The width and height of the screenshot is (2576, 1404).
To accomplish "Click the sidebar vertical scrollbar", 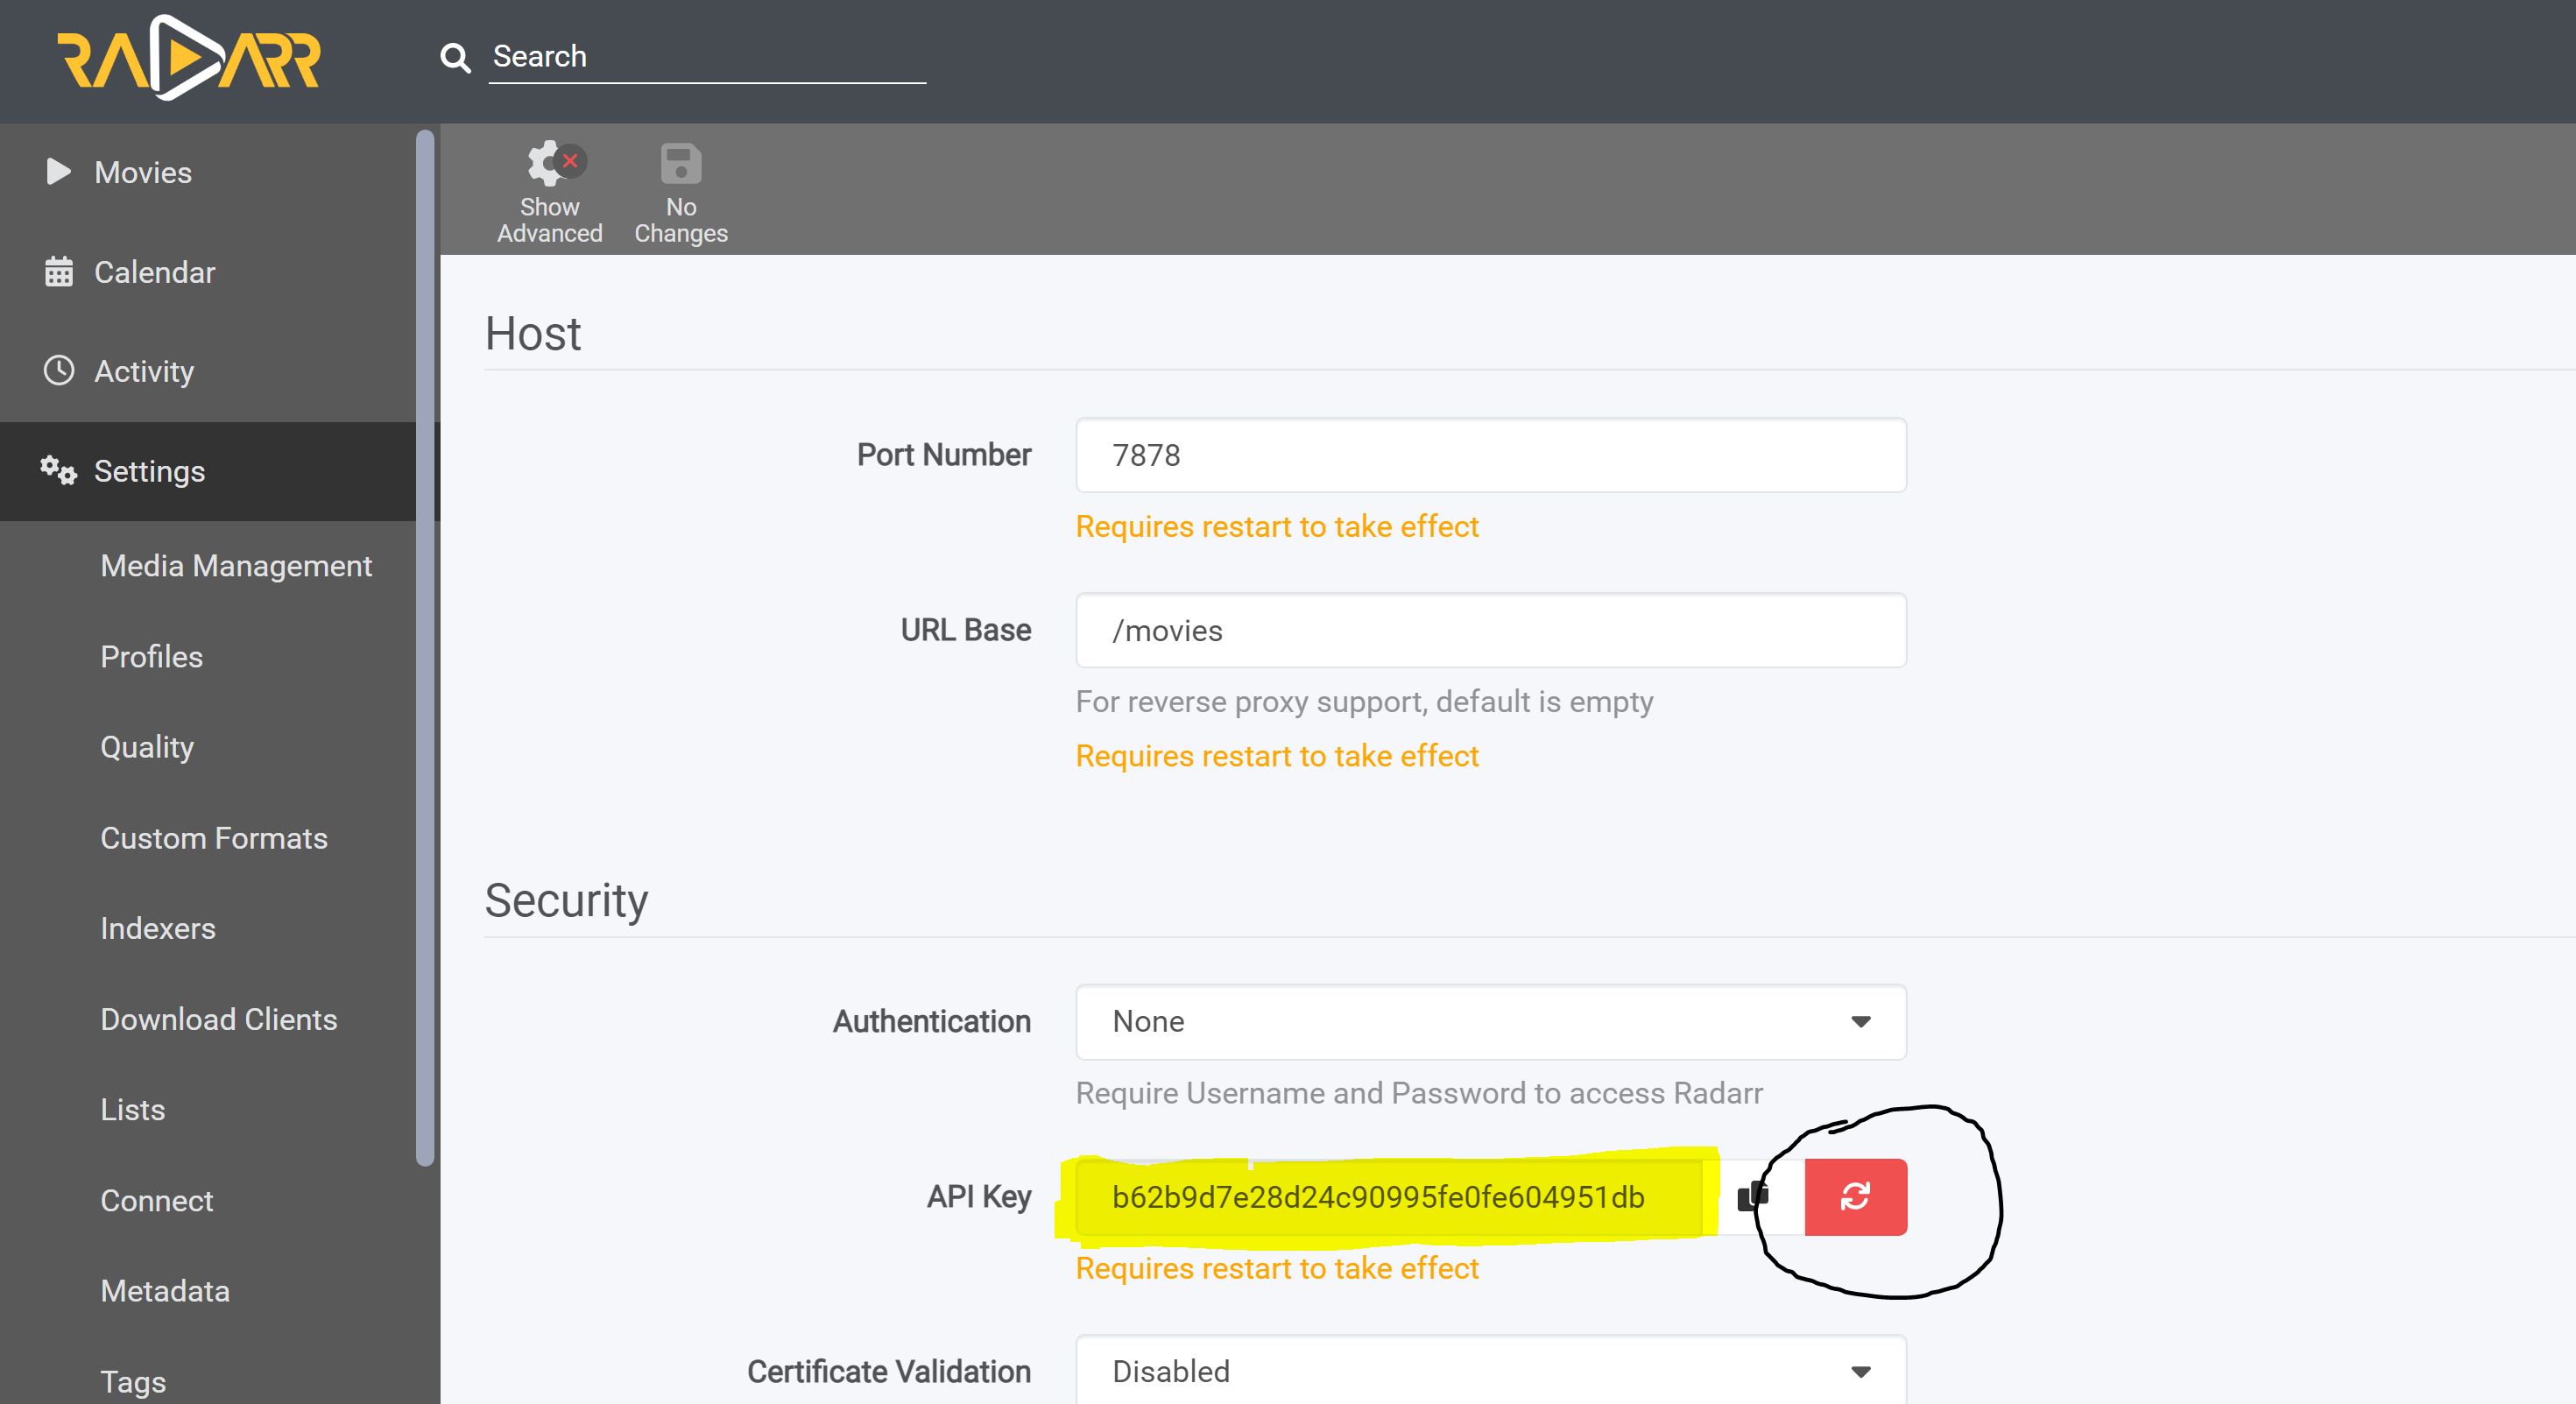I will click(425, 648).
